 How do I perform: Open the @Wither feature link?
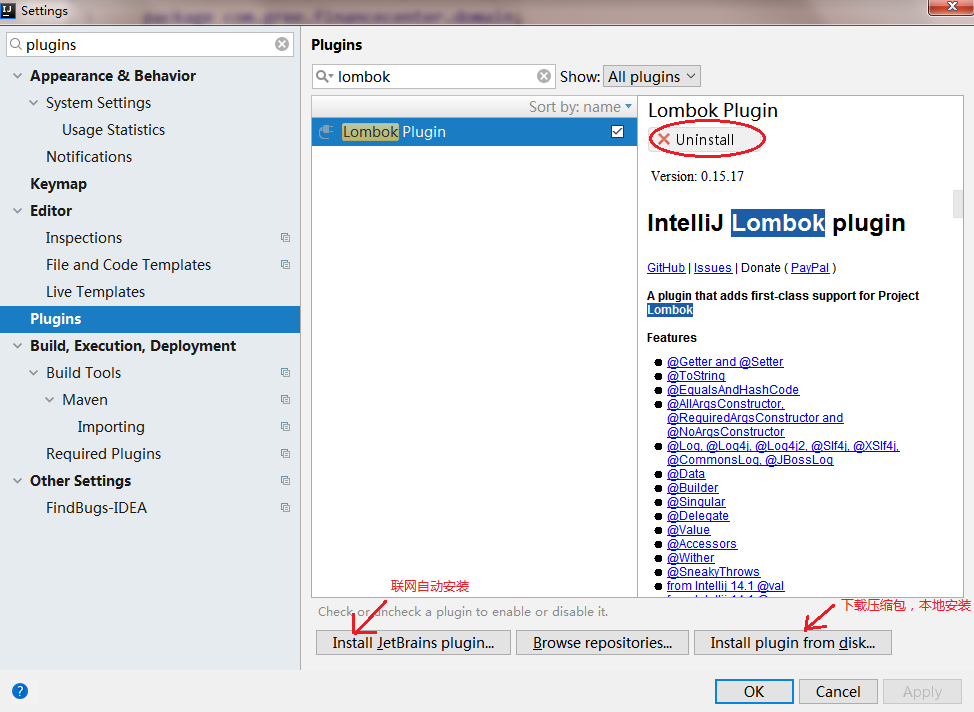pyautogui.click(x=691, y=558)
